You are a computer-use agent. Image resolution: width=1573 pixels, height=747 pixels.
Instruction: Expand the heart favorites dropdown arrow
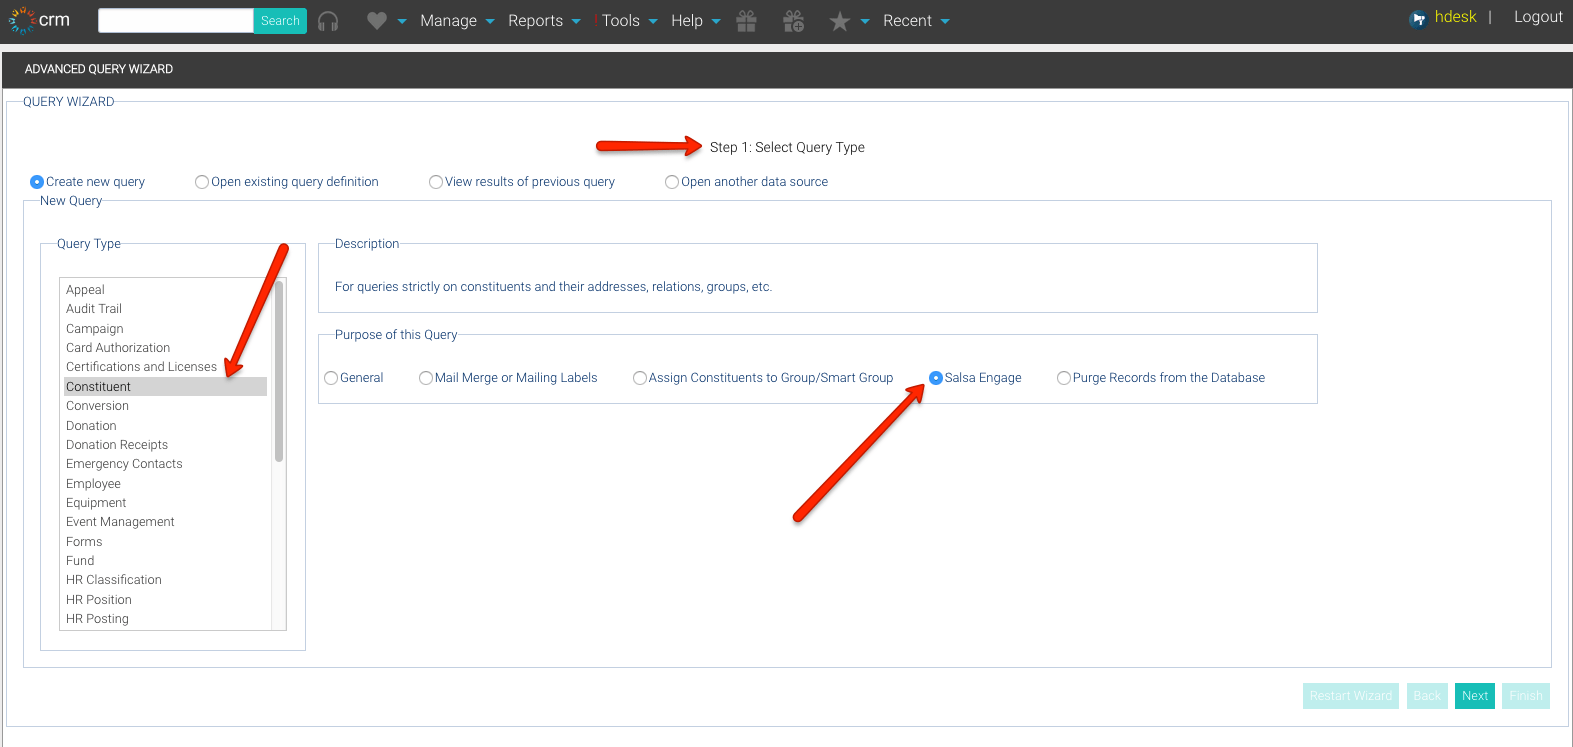(402, 21)
